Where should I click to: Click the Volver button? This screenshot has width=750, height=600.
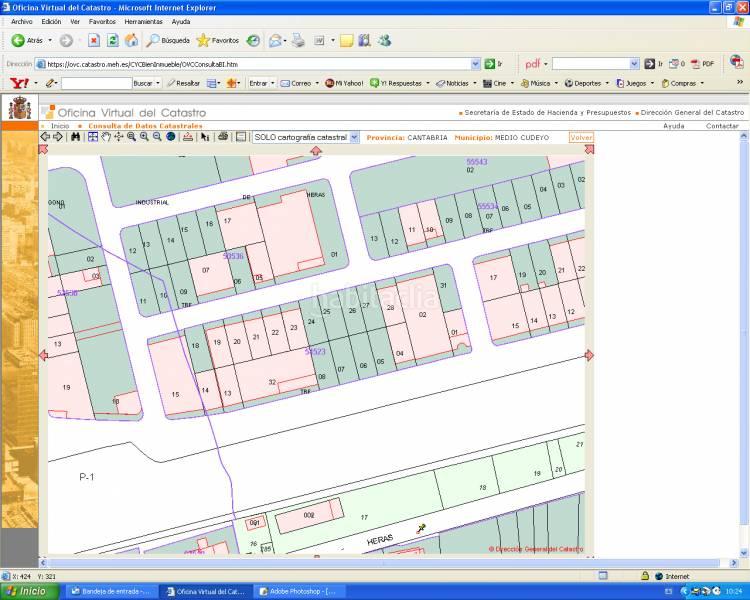[x=581, y=137]
